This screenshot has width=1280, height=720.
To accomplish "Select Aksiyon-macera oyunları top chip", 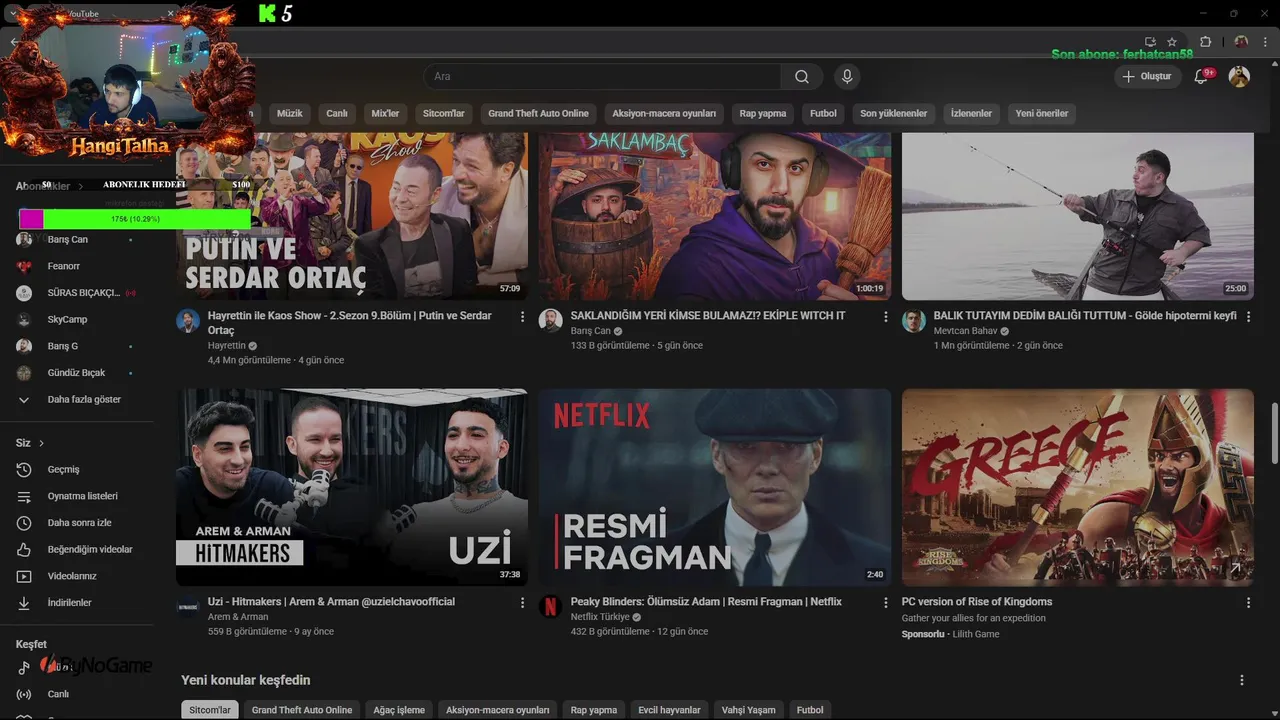I will click(664, 114).
